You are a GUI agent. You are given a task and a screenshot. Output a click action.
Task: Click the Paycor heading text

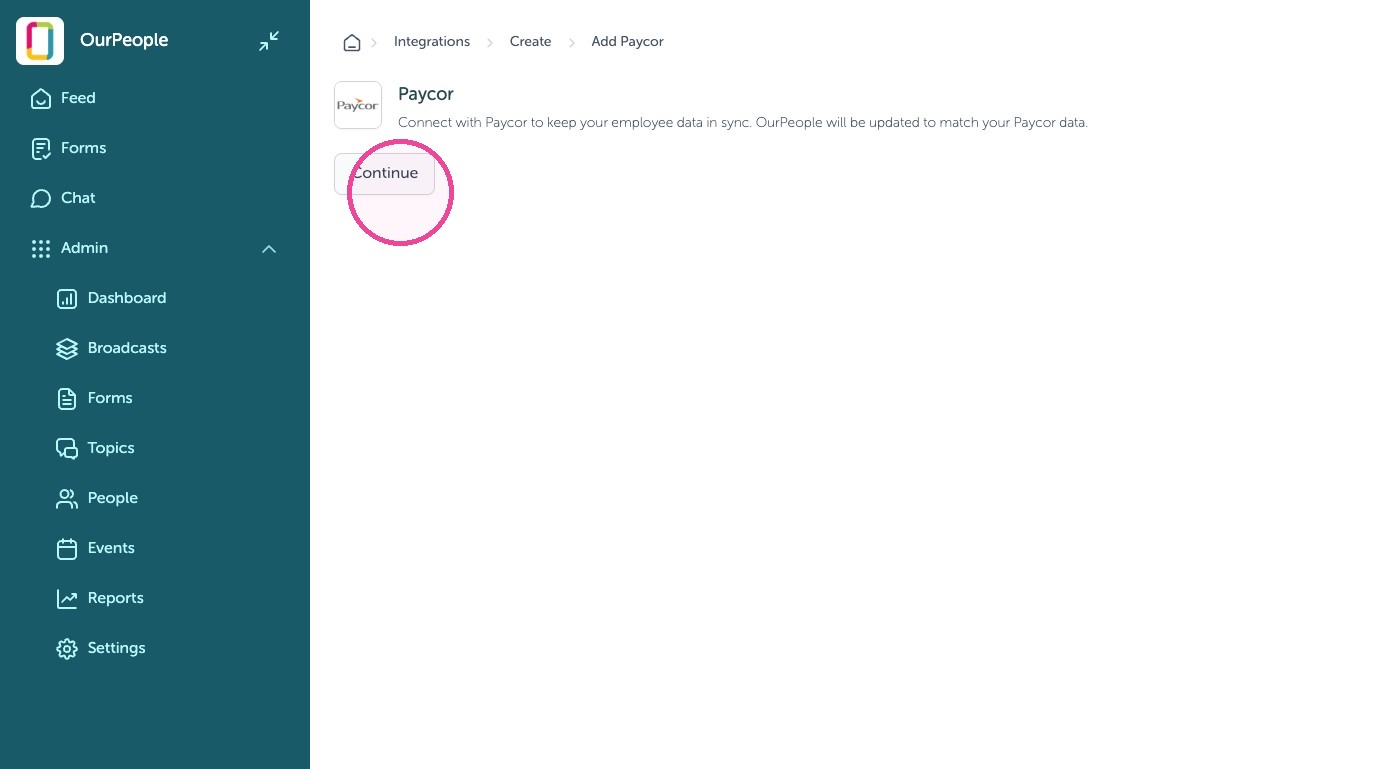tap(426, 94)
